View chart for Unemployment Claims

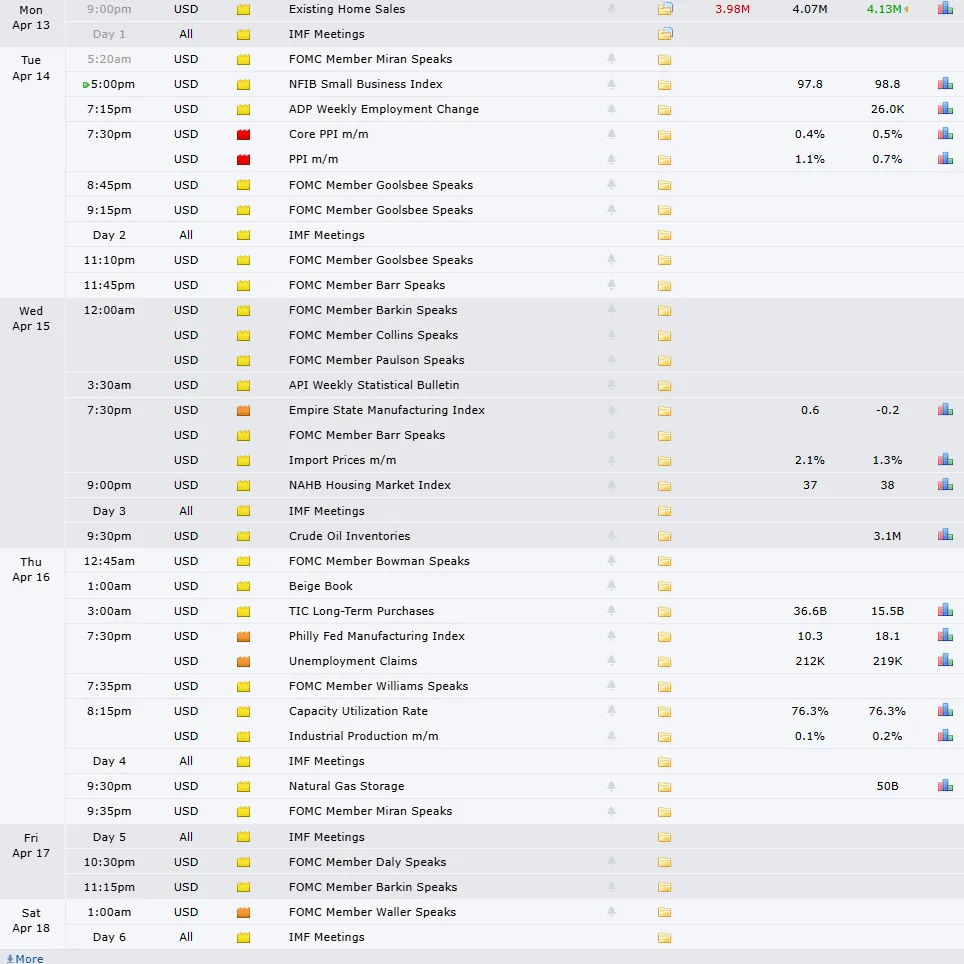click(x=945, y=661)
